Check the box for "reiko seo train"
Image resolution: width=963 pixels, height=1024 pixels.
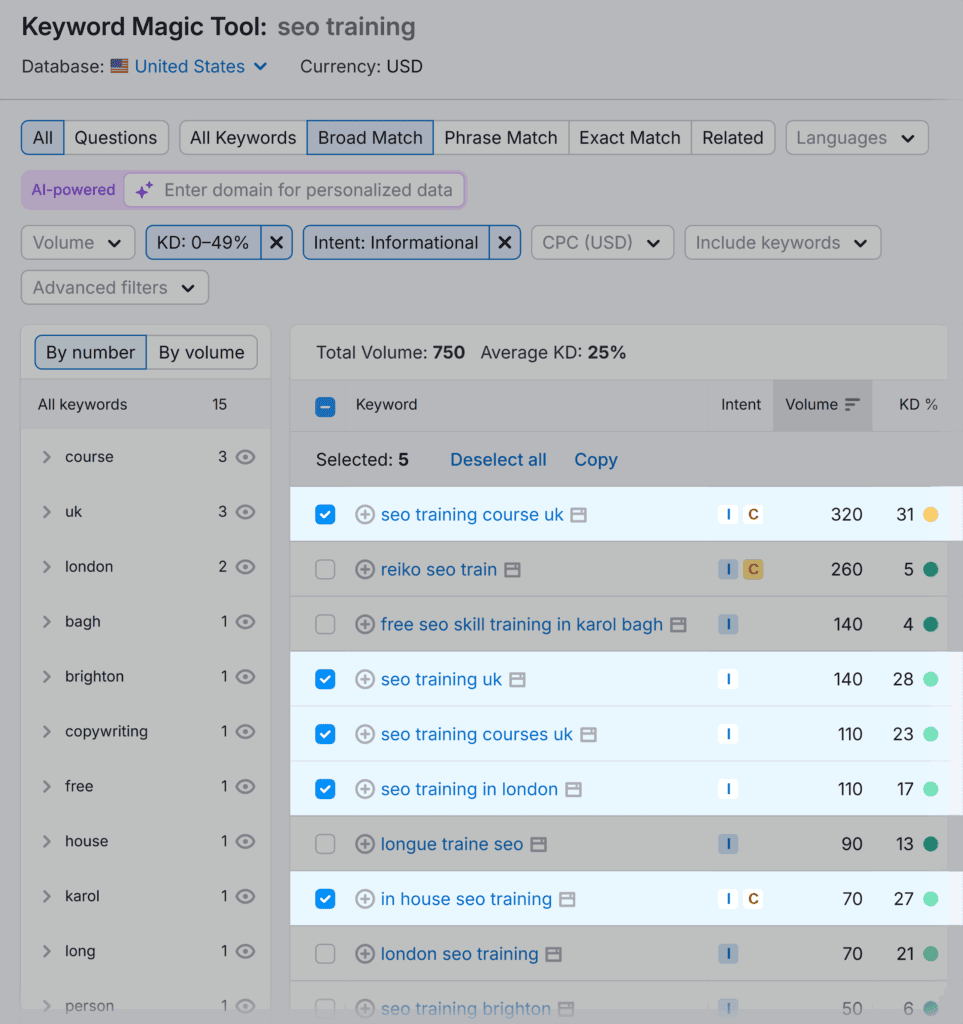pyautogui.click(x=324, y=568)
